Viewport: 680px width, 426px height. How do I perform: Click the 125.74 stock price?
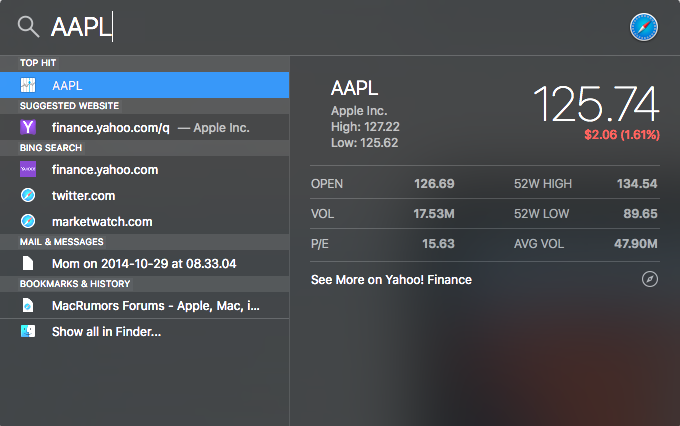coord(596,104)
